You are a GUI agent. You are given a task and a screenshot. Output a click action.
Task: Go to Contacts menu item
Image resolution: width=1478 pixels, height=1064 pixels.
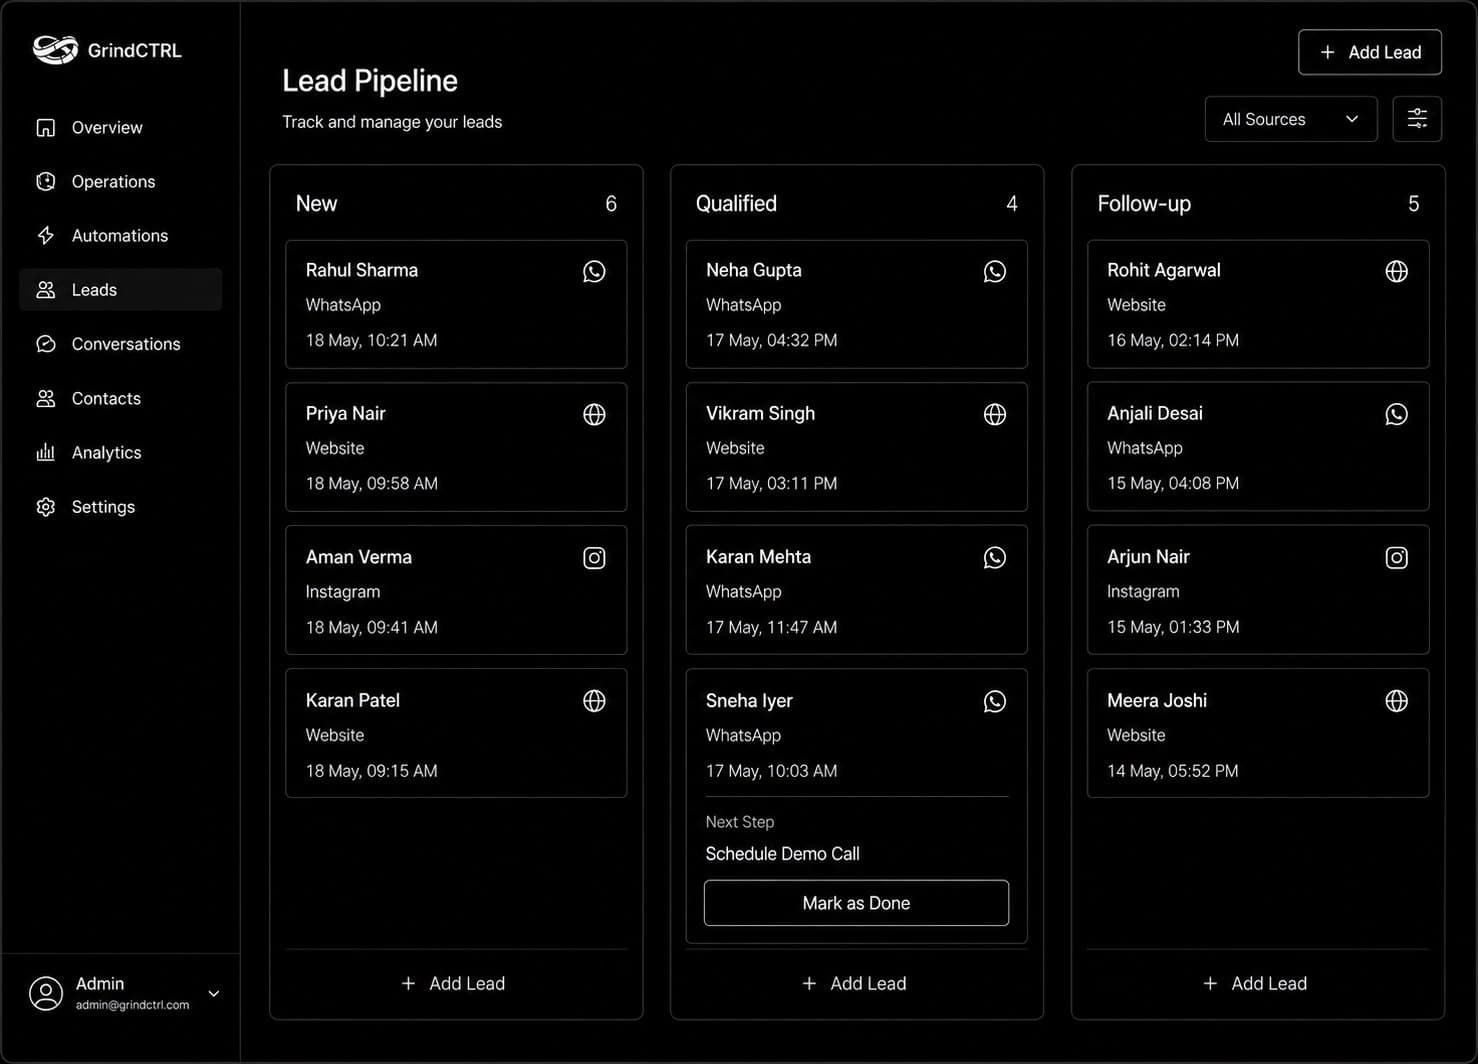pyautogui.click(x=120, y=398)
